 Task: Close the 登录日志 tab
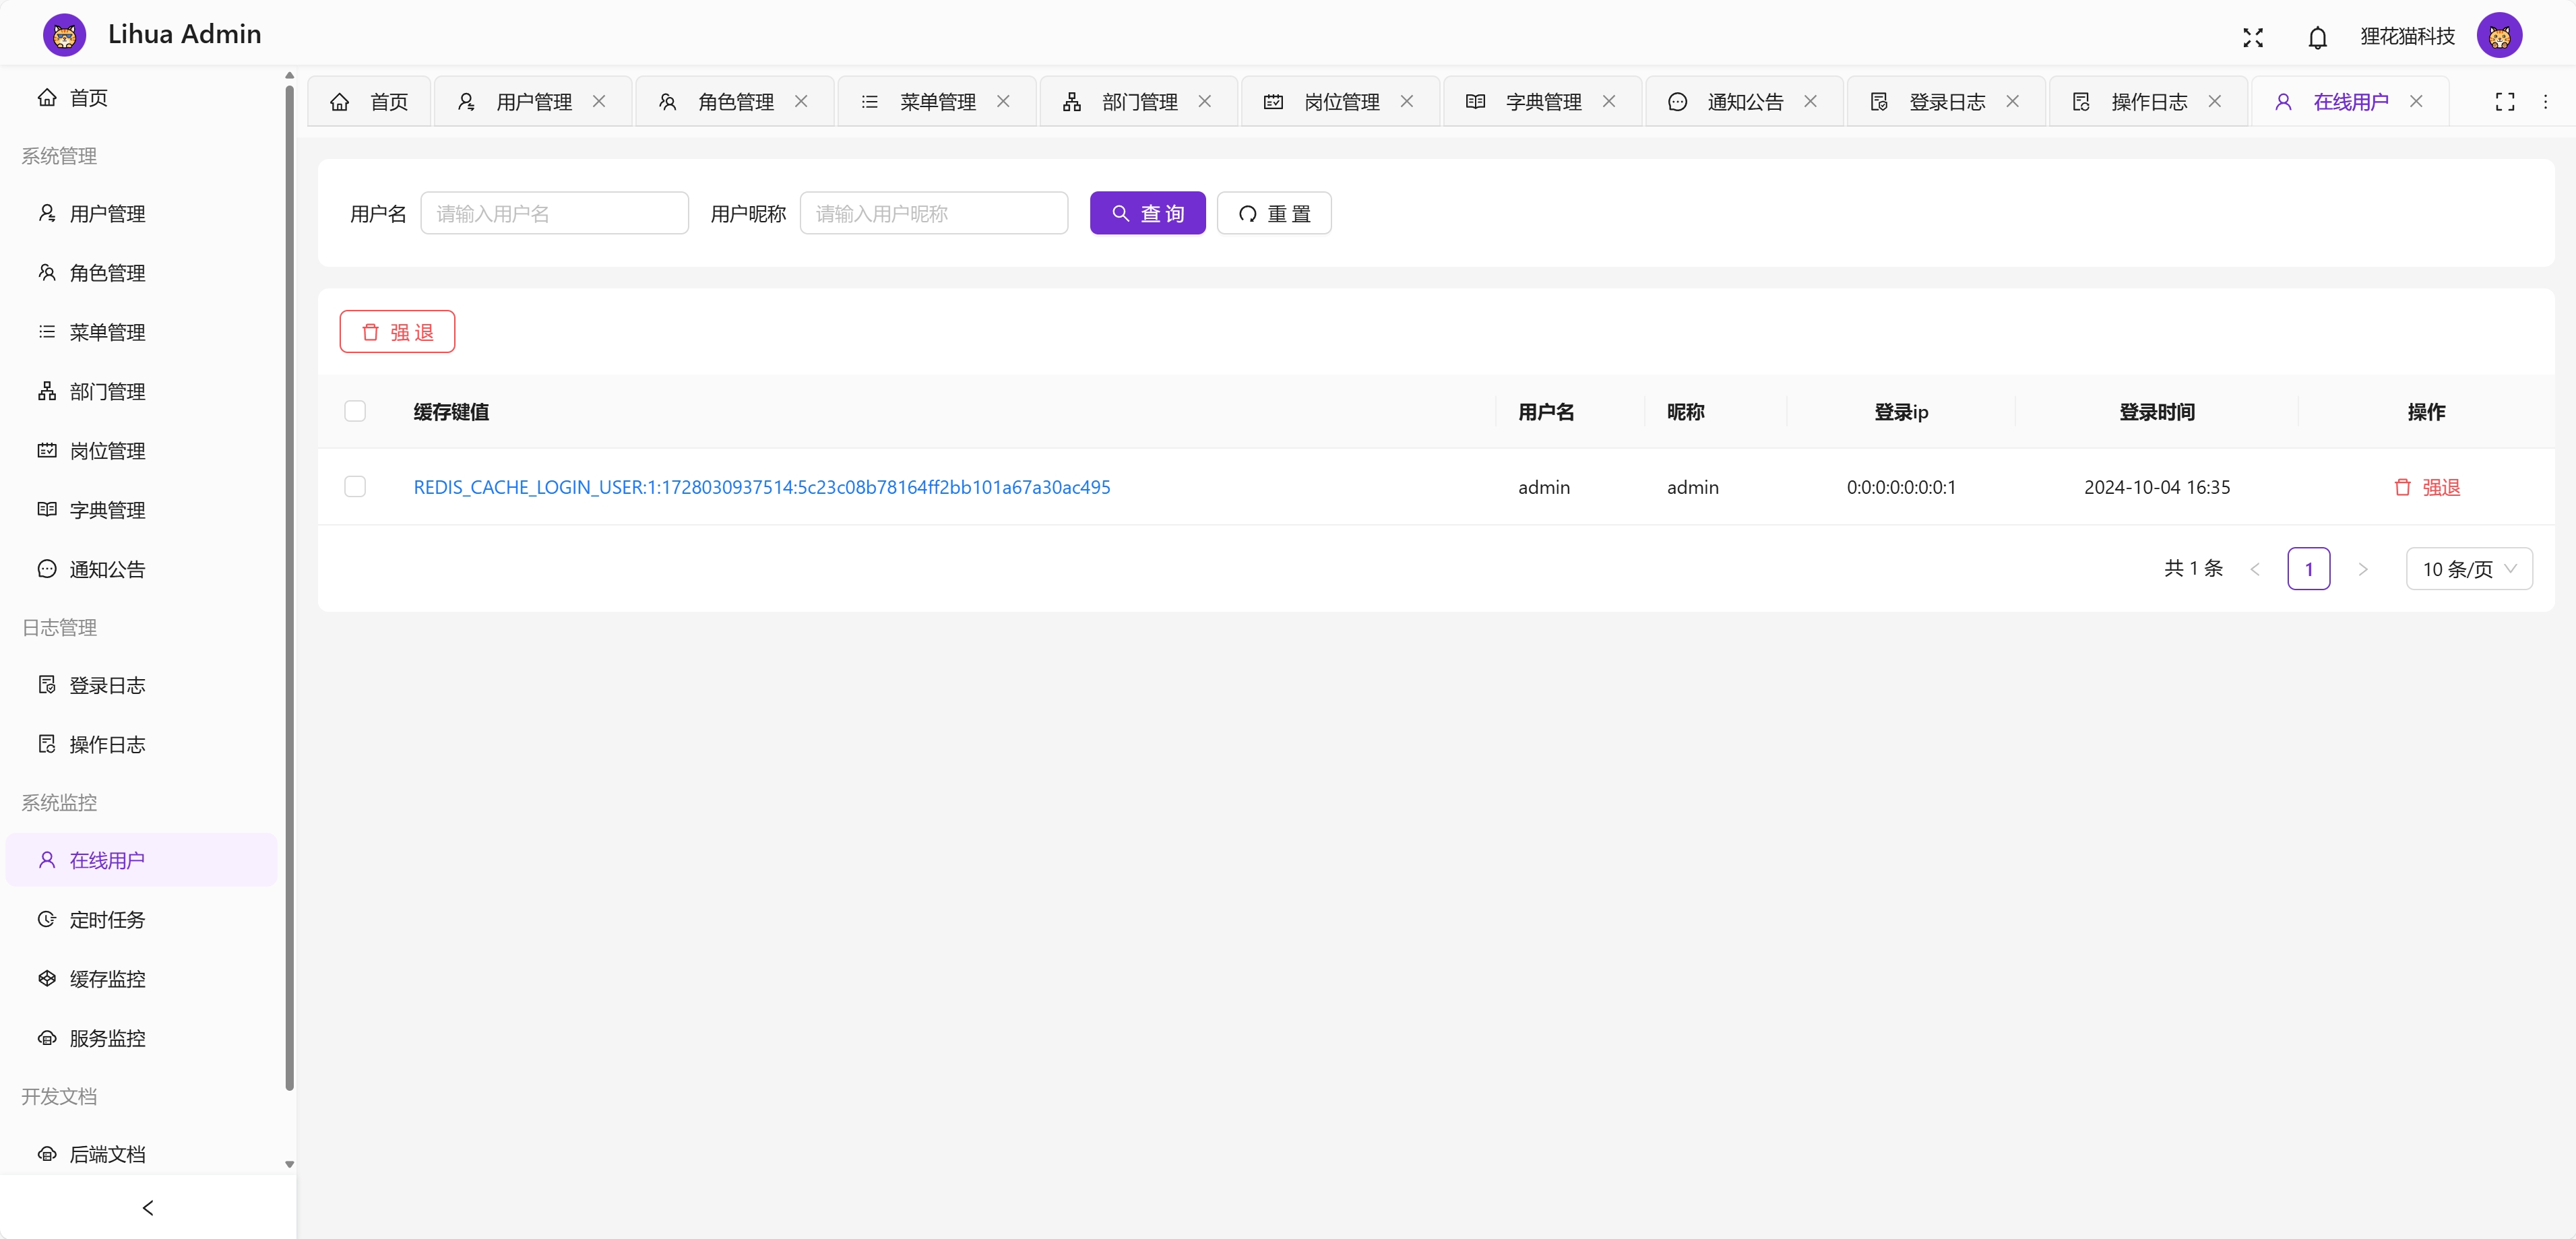tap(2013, 101)
